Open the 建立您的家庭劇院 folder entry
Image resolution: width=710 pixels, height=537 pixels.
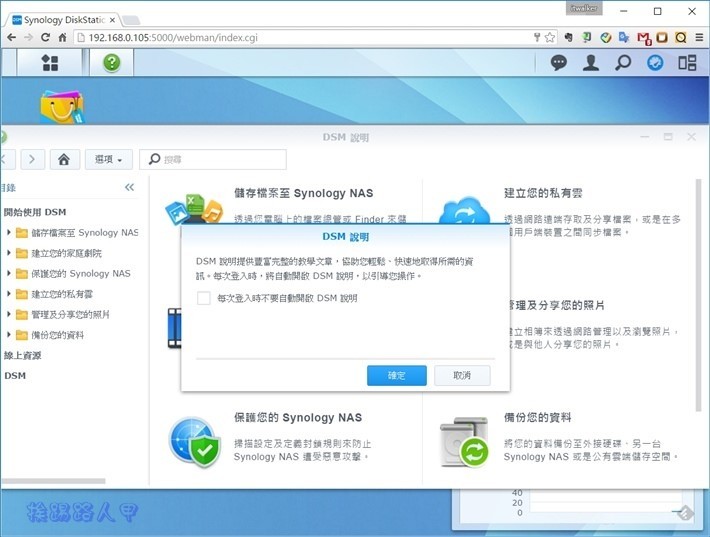click(59, 253)
